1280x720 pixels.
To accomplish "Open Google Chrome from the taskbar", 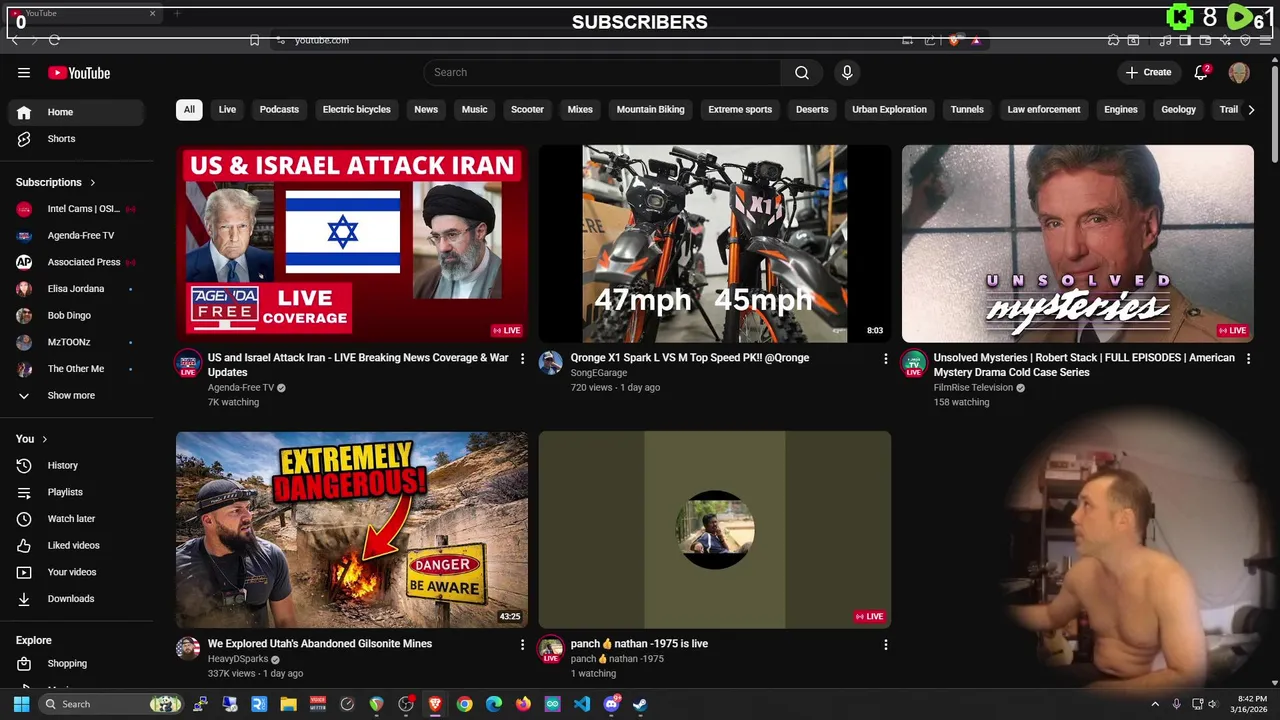I will (x=464, y=704).
